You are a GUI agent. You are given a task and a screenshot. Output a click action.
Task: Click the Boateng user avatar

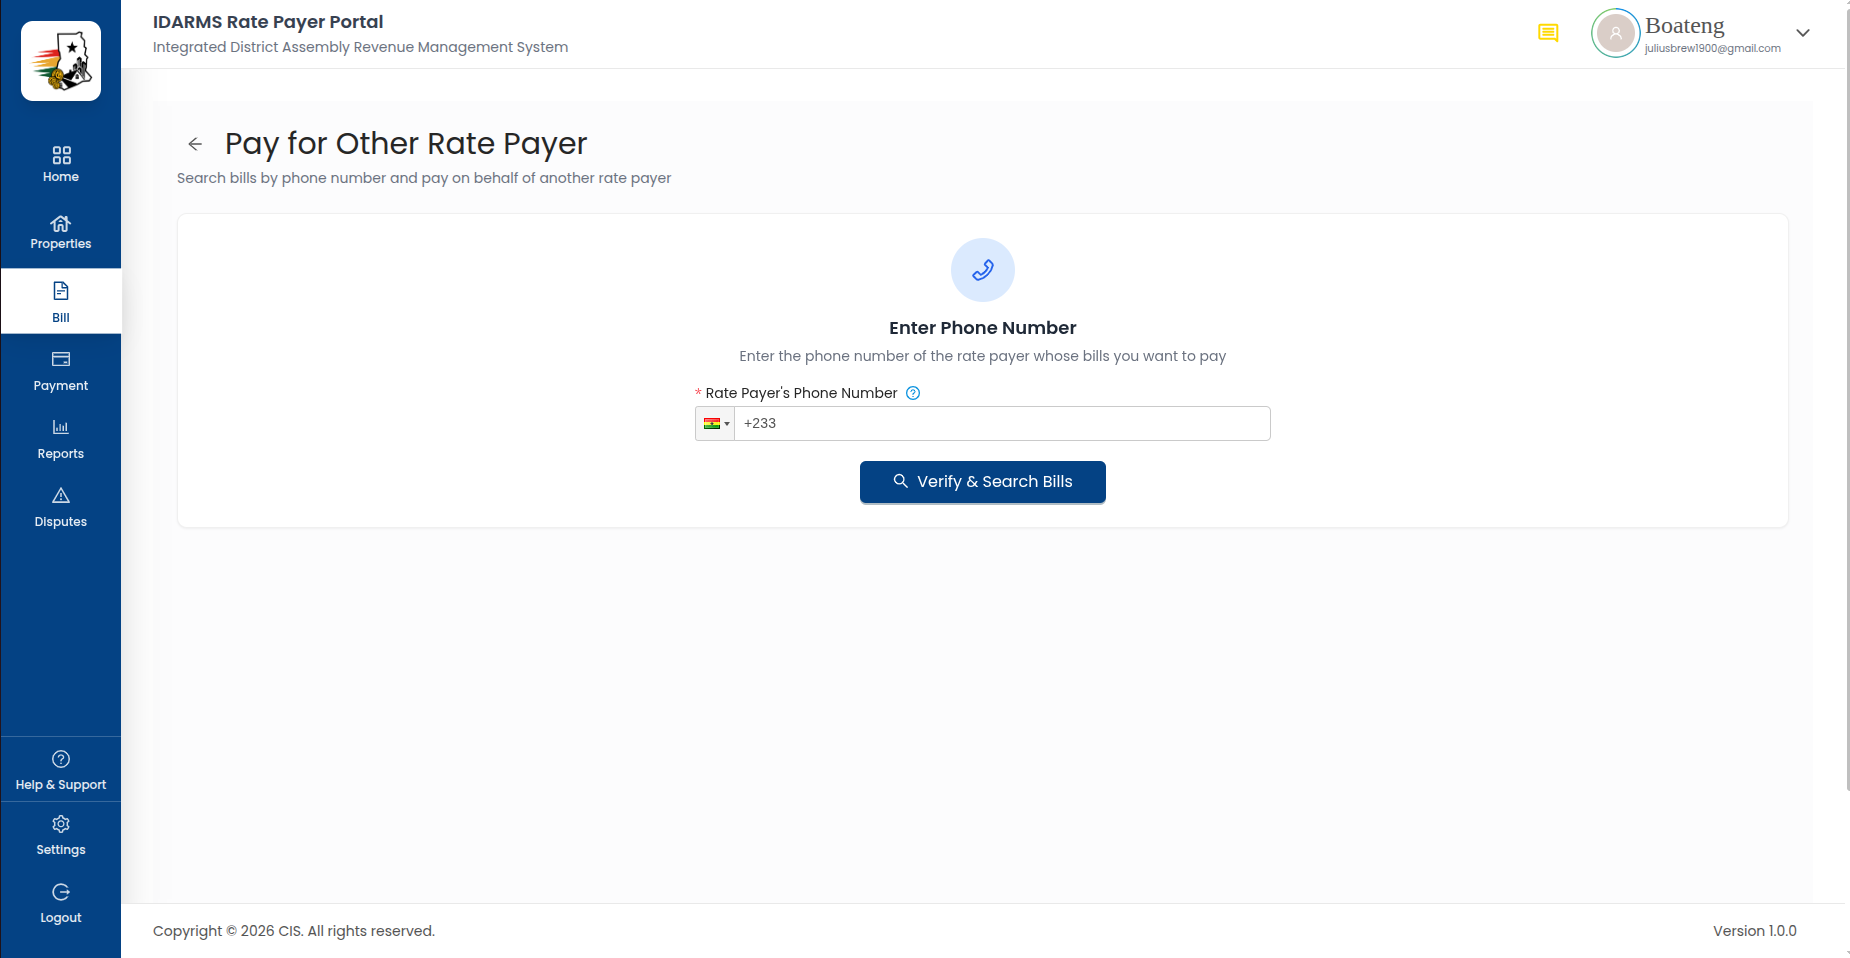[1615, 33]
